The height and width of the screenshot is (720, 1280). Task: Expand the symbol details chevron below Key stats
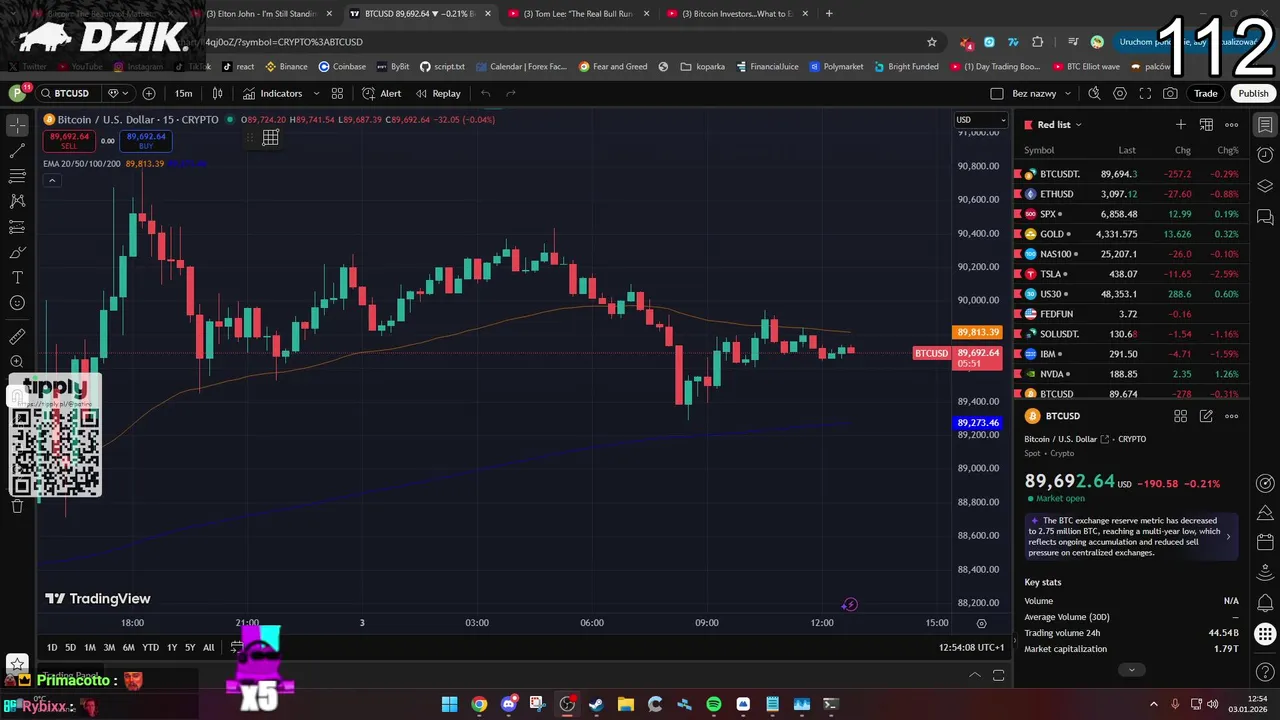click(1131, 670)
